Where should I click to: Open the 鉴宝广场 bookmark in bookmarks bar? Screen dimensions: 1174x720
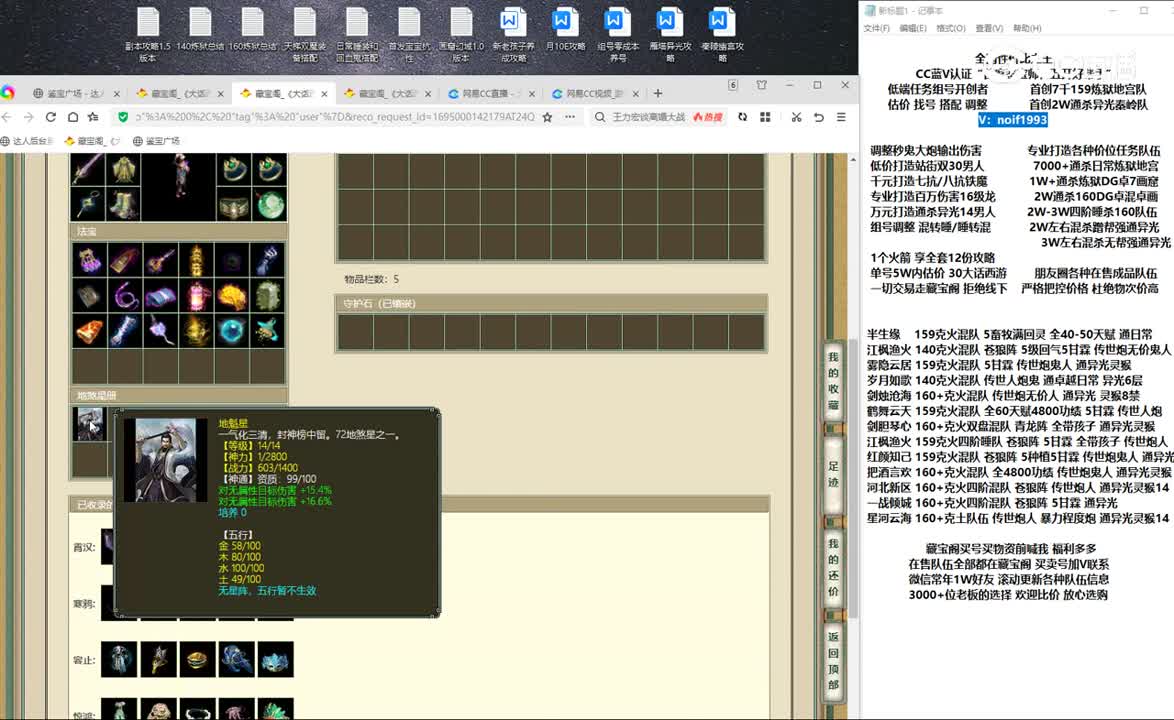pos(156,141)
